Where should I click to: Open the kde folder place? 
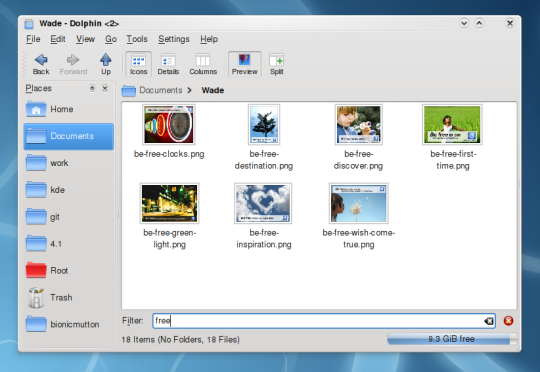(x=69, y=190)
